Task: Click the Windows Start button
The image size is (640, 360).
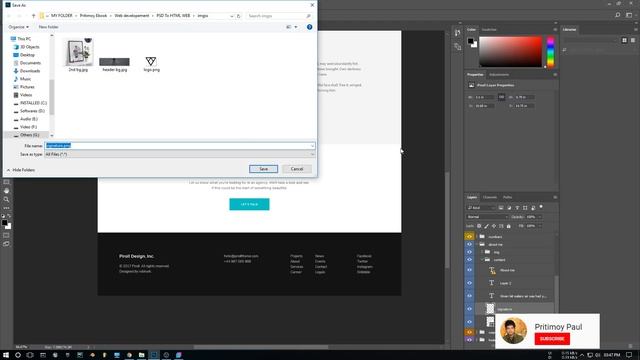Action: (6, 355)
